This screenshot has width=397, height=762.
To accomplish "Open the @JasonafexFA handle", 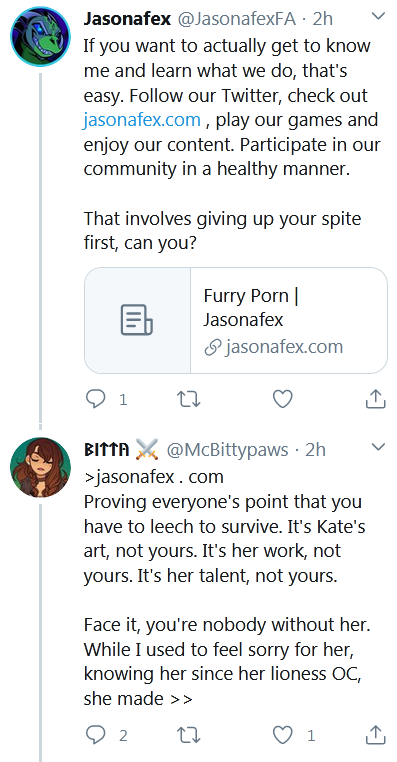I will click(x=237, y=19).
